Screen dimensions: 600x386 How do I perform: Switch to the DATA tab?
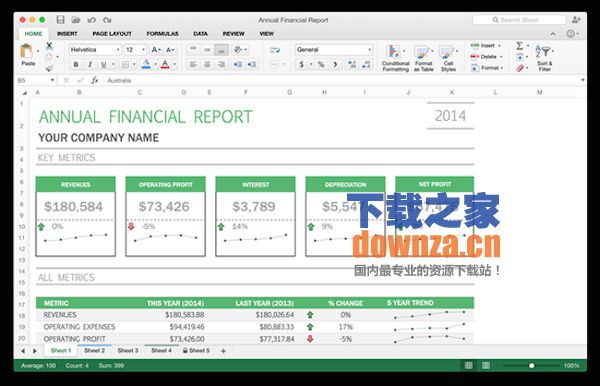[x=200, y=34]
